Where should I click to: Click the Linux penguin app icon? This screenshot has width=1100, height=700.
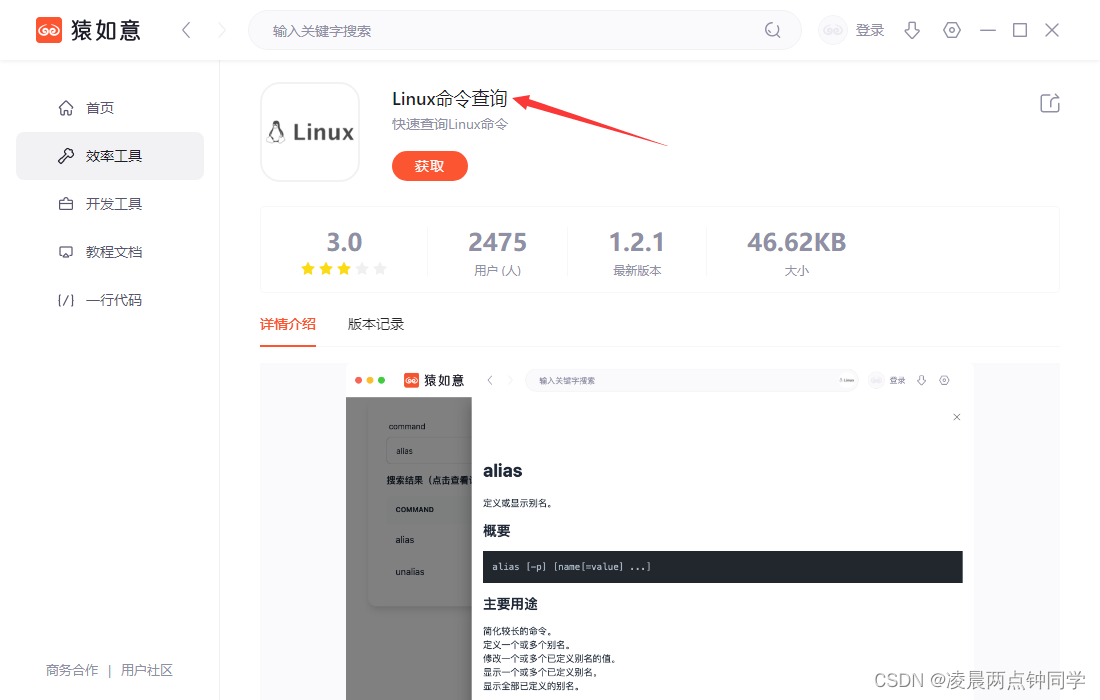click(310, 132)
